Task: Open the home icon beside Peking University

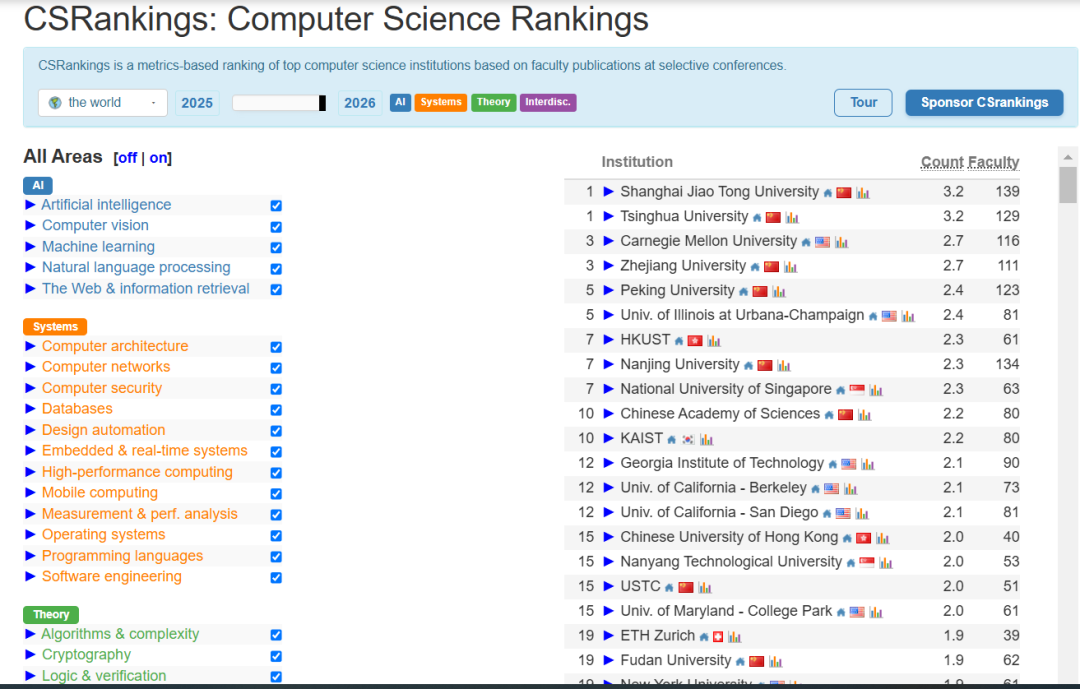Action: pos(743,292)
